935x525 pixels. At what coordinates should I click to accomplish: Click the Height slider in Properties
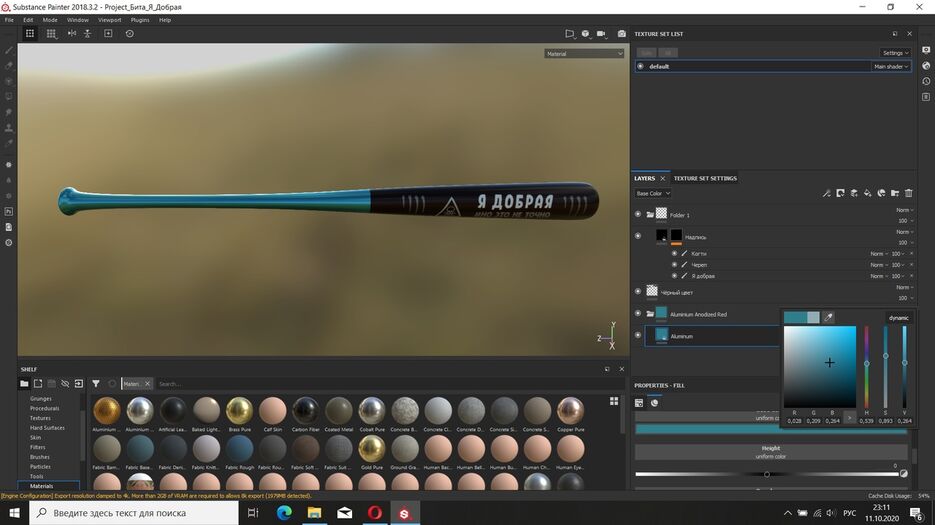point(767,474)
